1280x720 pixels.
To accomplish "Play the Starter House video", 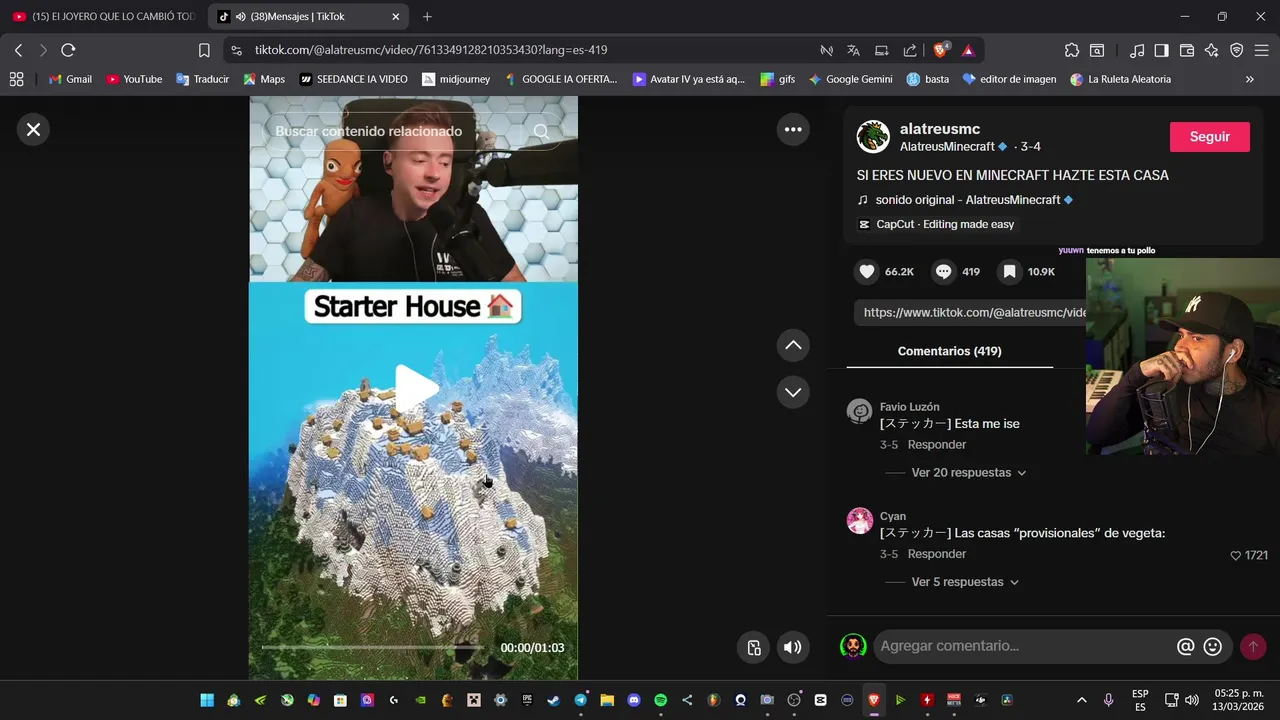I will (x=415, y=388).
